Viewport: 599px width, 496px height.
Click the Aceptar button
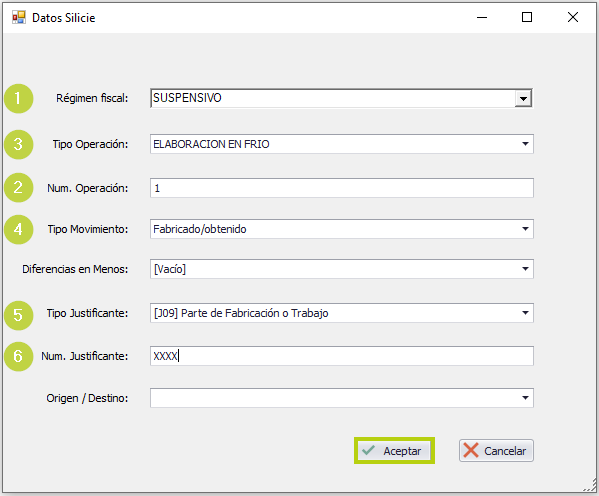pos(394,451)
